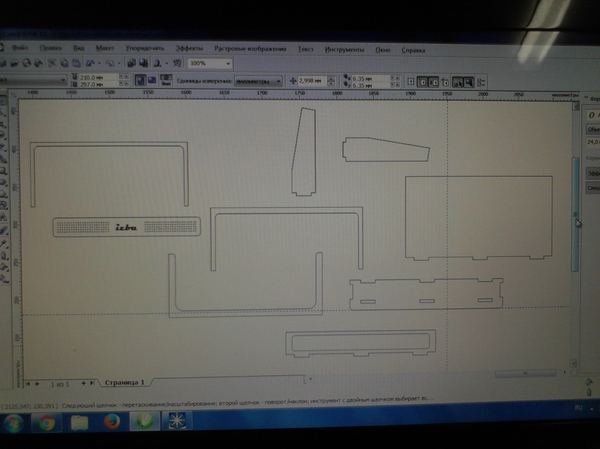Open Google Chrome from the taskbar

(x=47, y=422)
